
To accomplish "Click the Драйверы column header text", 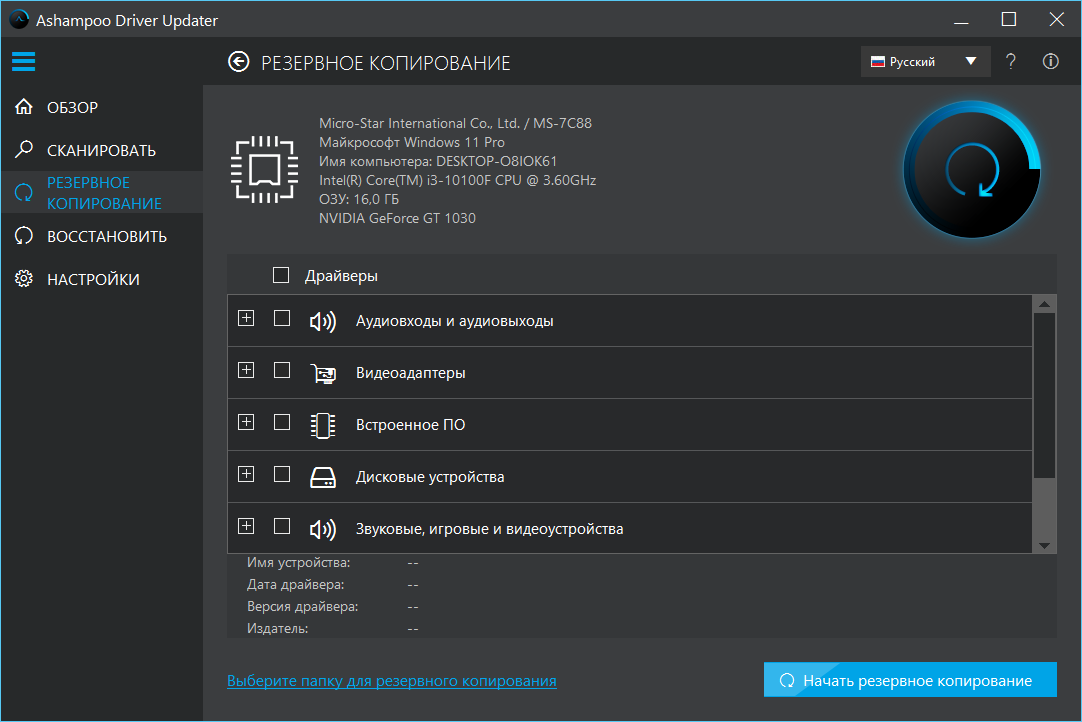I will tap(342, 276).
